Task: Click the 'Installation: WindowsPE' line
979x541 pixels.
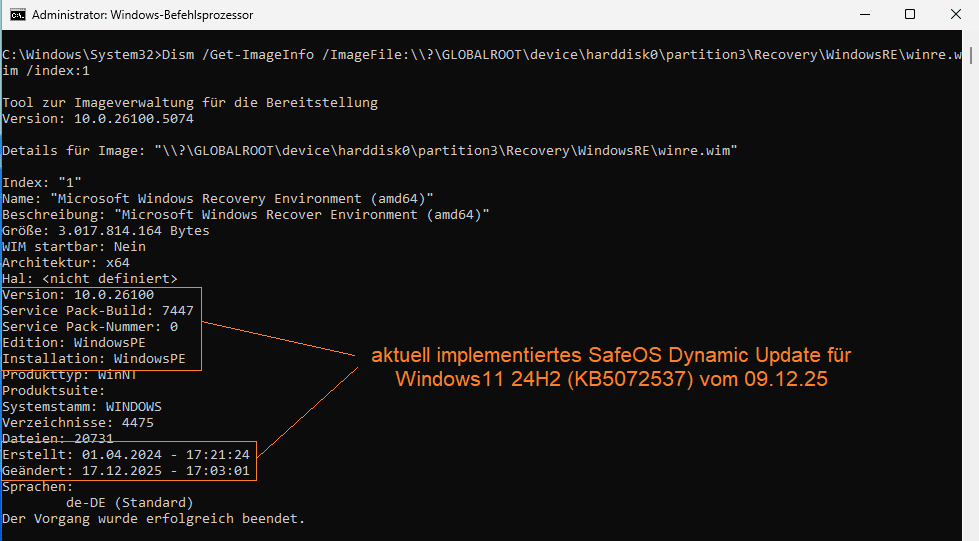Action: (94, 359)
